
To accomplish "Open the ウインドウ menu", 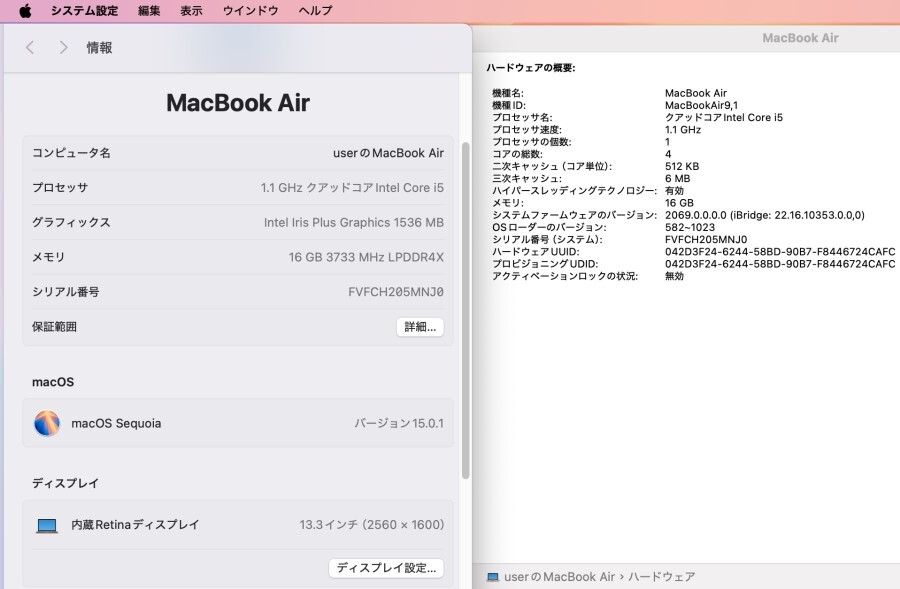I will pos(250,11).
